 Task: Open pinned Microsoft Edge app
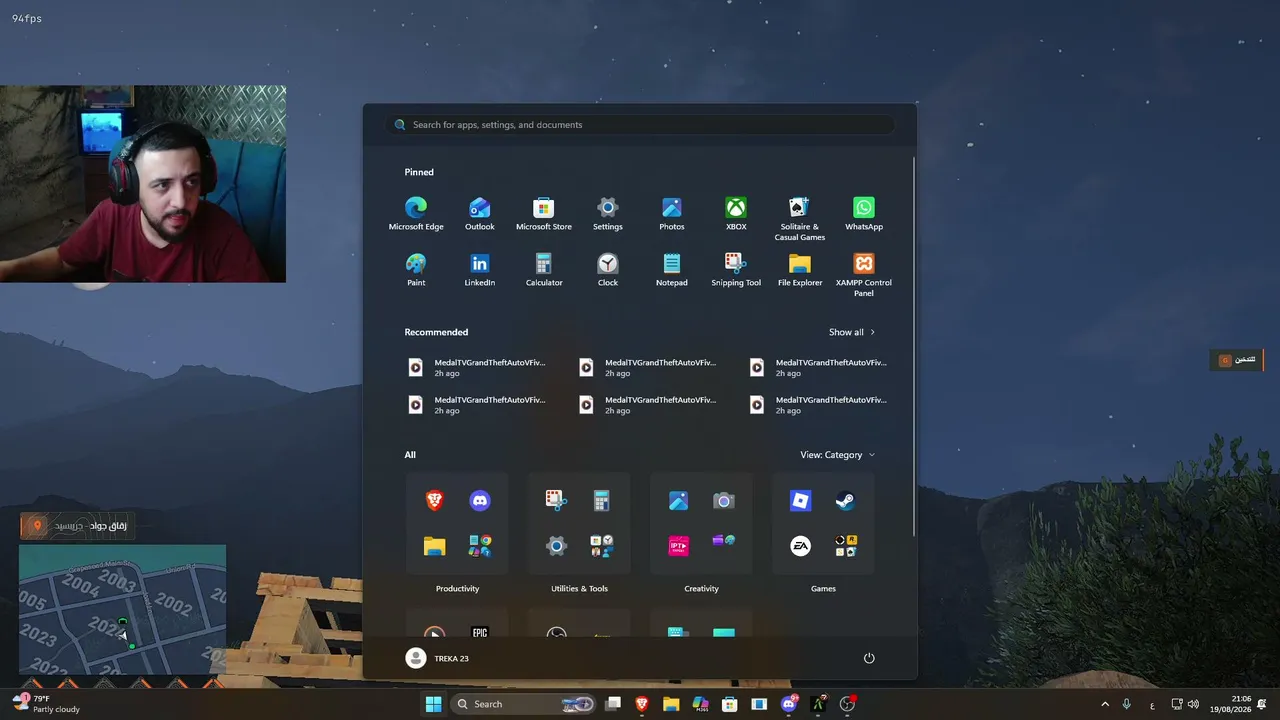coord(416,213)
